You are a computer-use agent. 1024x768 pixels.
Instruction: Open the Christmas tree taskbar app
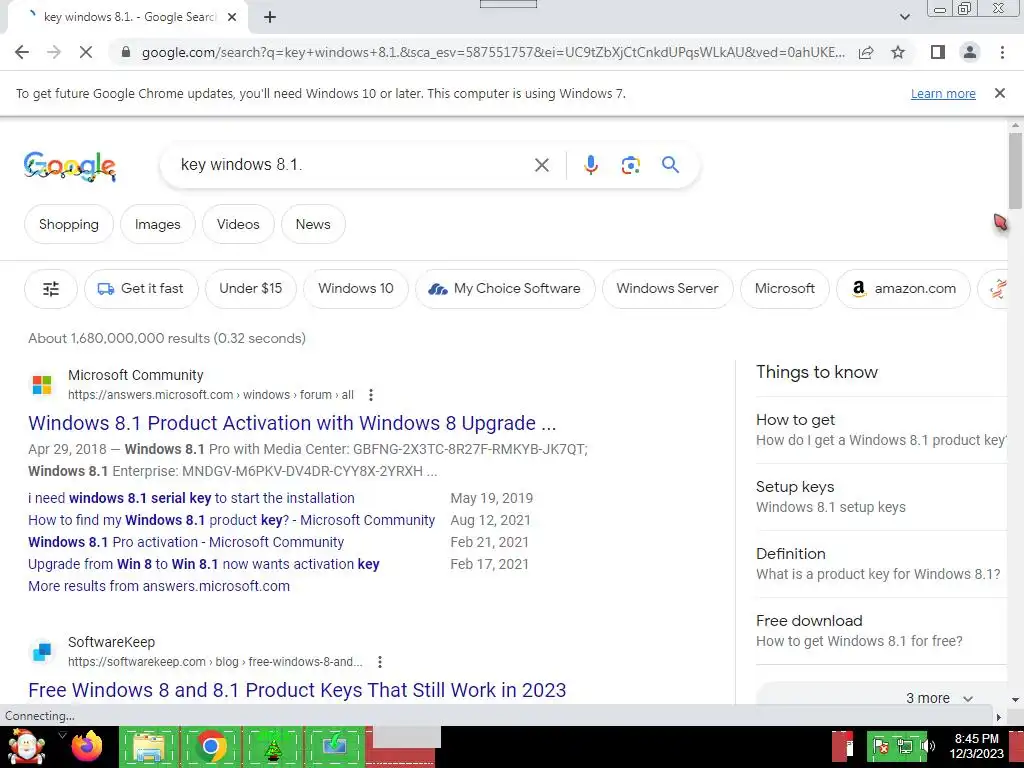click(x=272, y=746)
